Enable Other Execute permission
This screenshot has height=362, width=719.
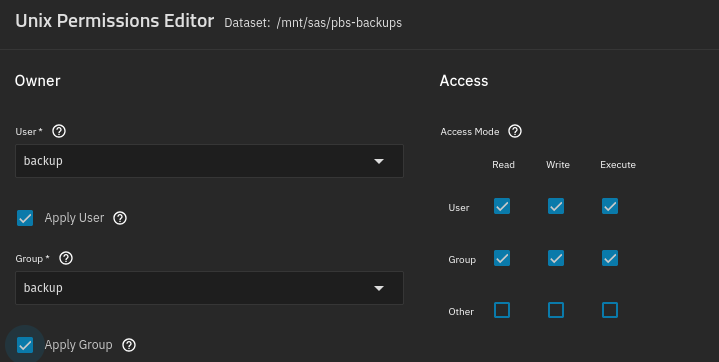(610, 310)
